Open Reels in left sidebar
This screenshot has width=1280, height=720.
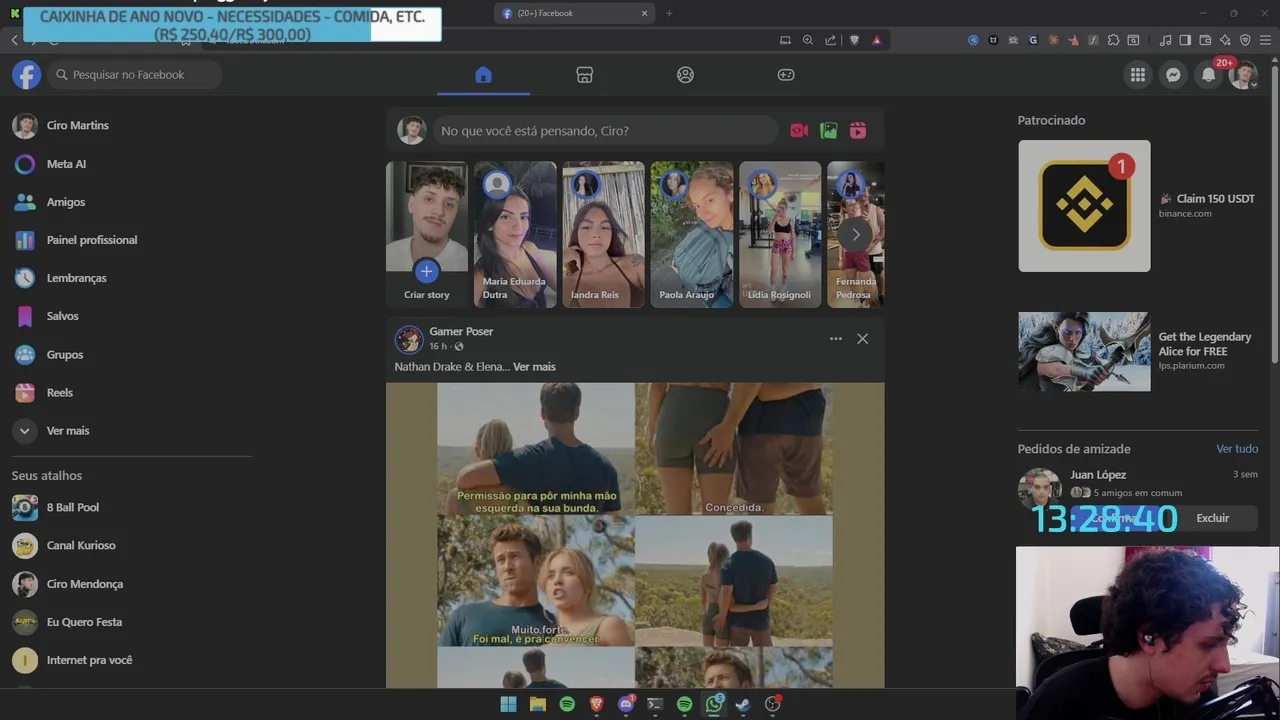tap(130, 393)
